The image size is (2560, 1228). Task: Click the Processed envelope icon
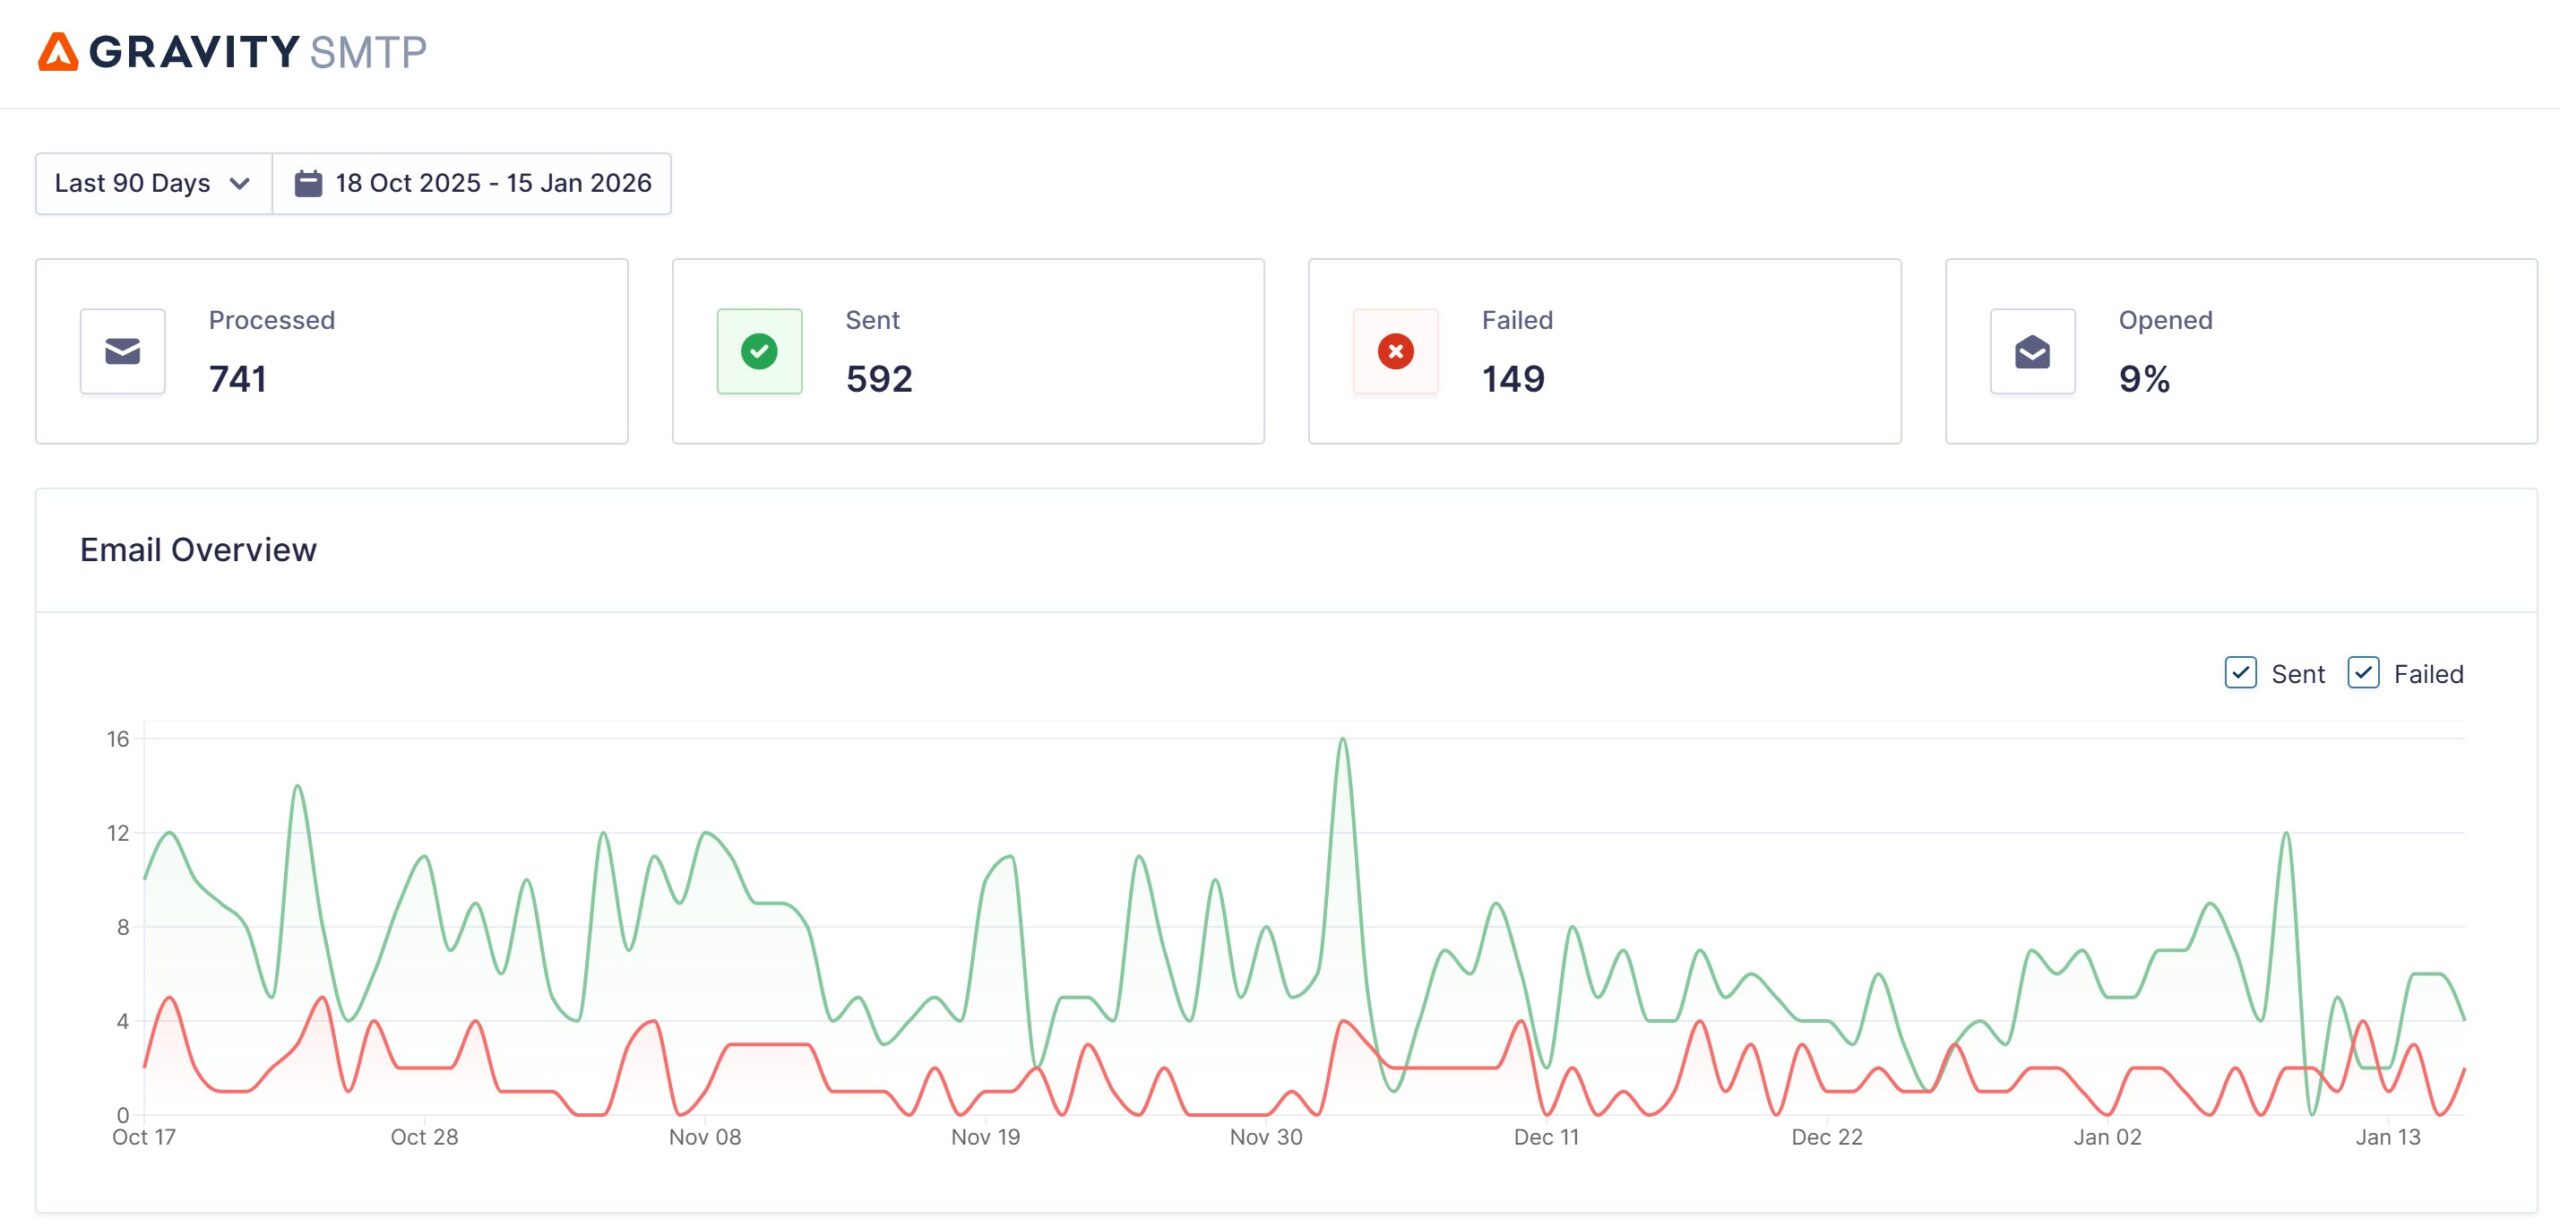pos(122,351)
